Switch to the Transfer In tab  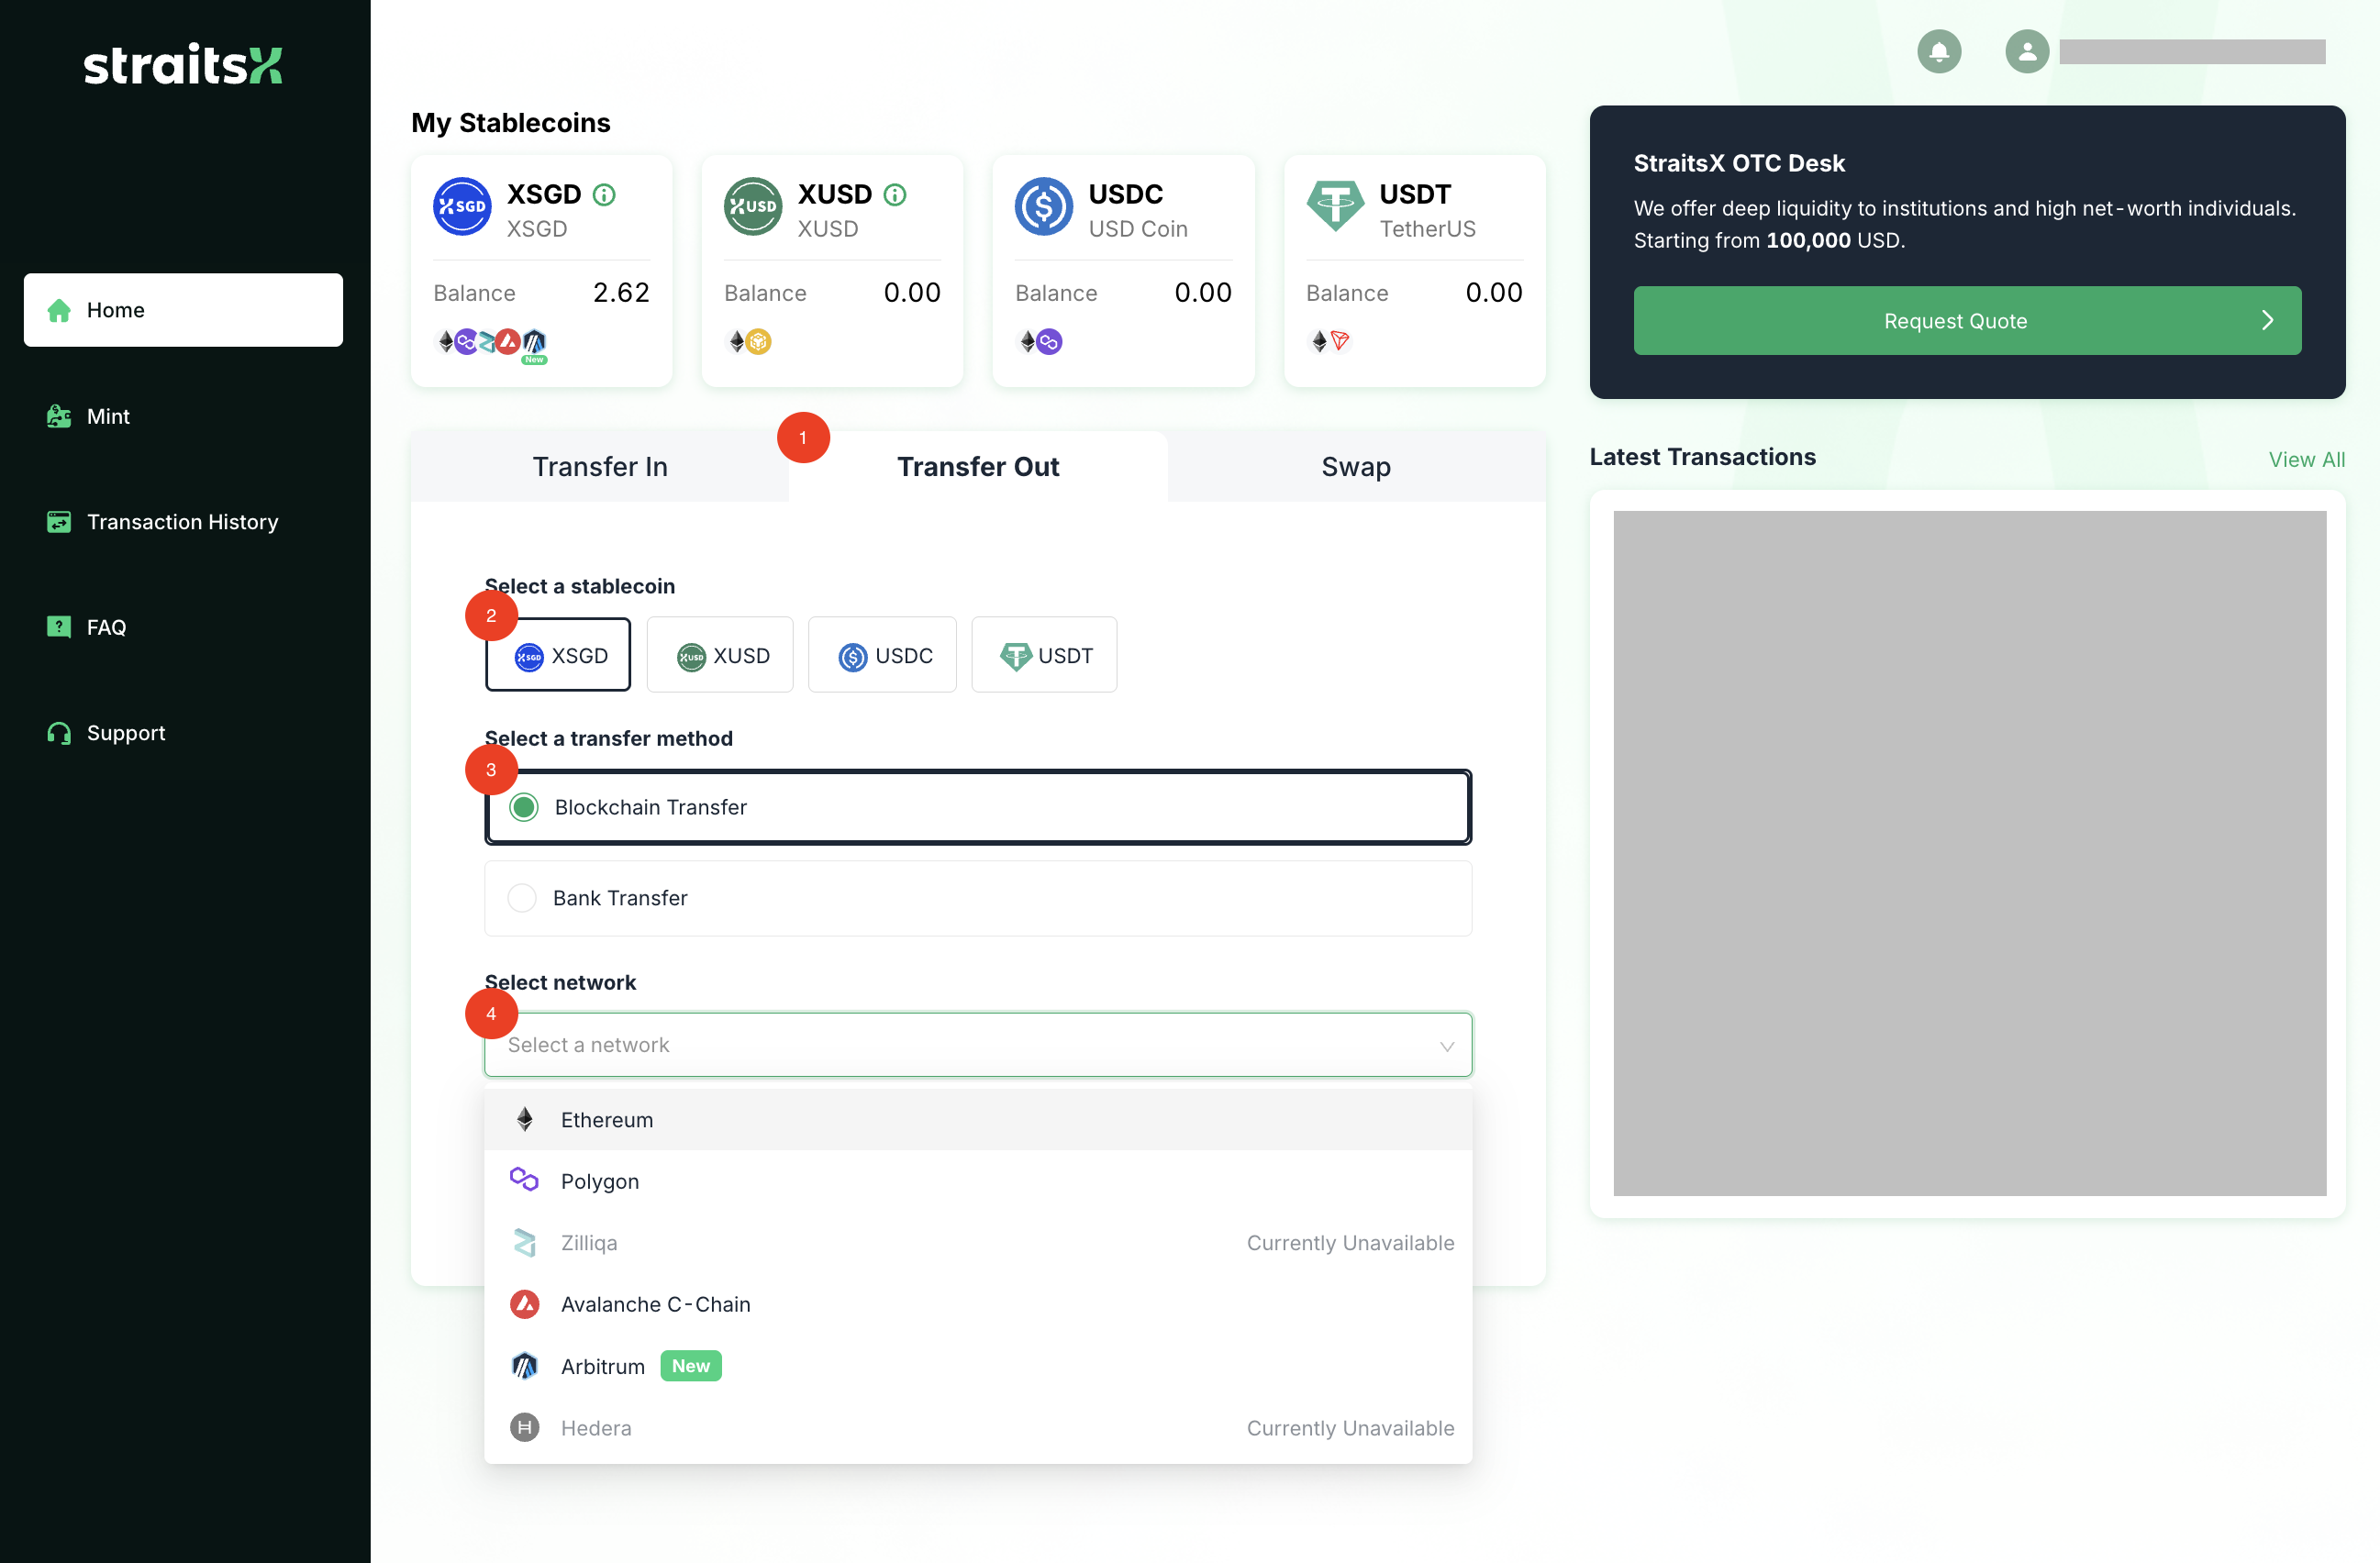pyautogui.click(x=599, y=467)
